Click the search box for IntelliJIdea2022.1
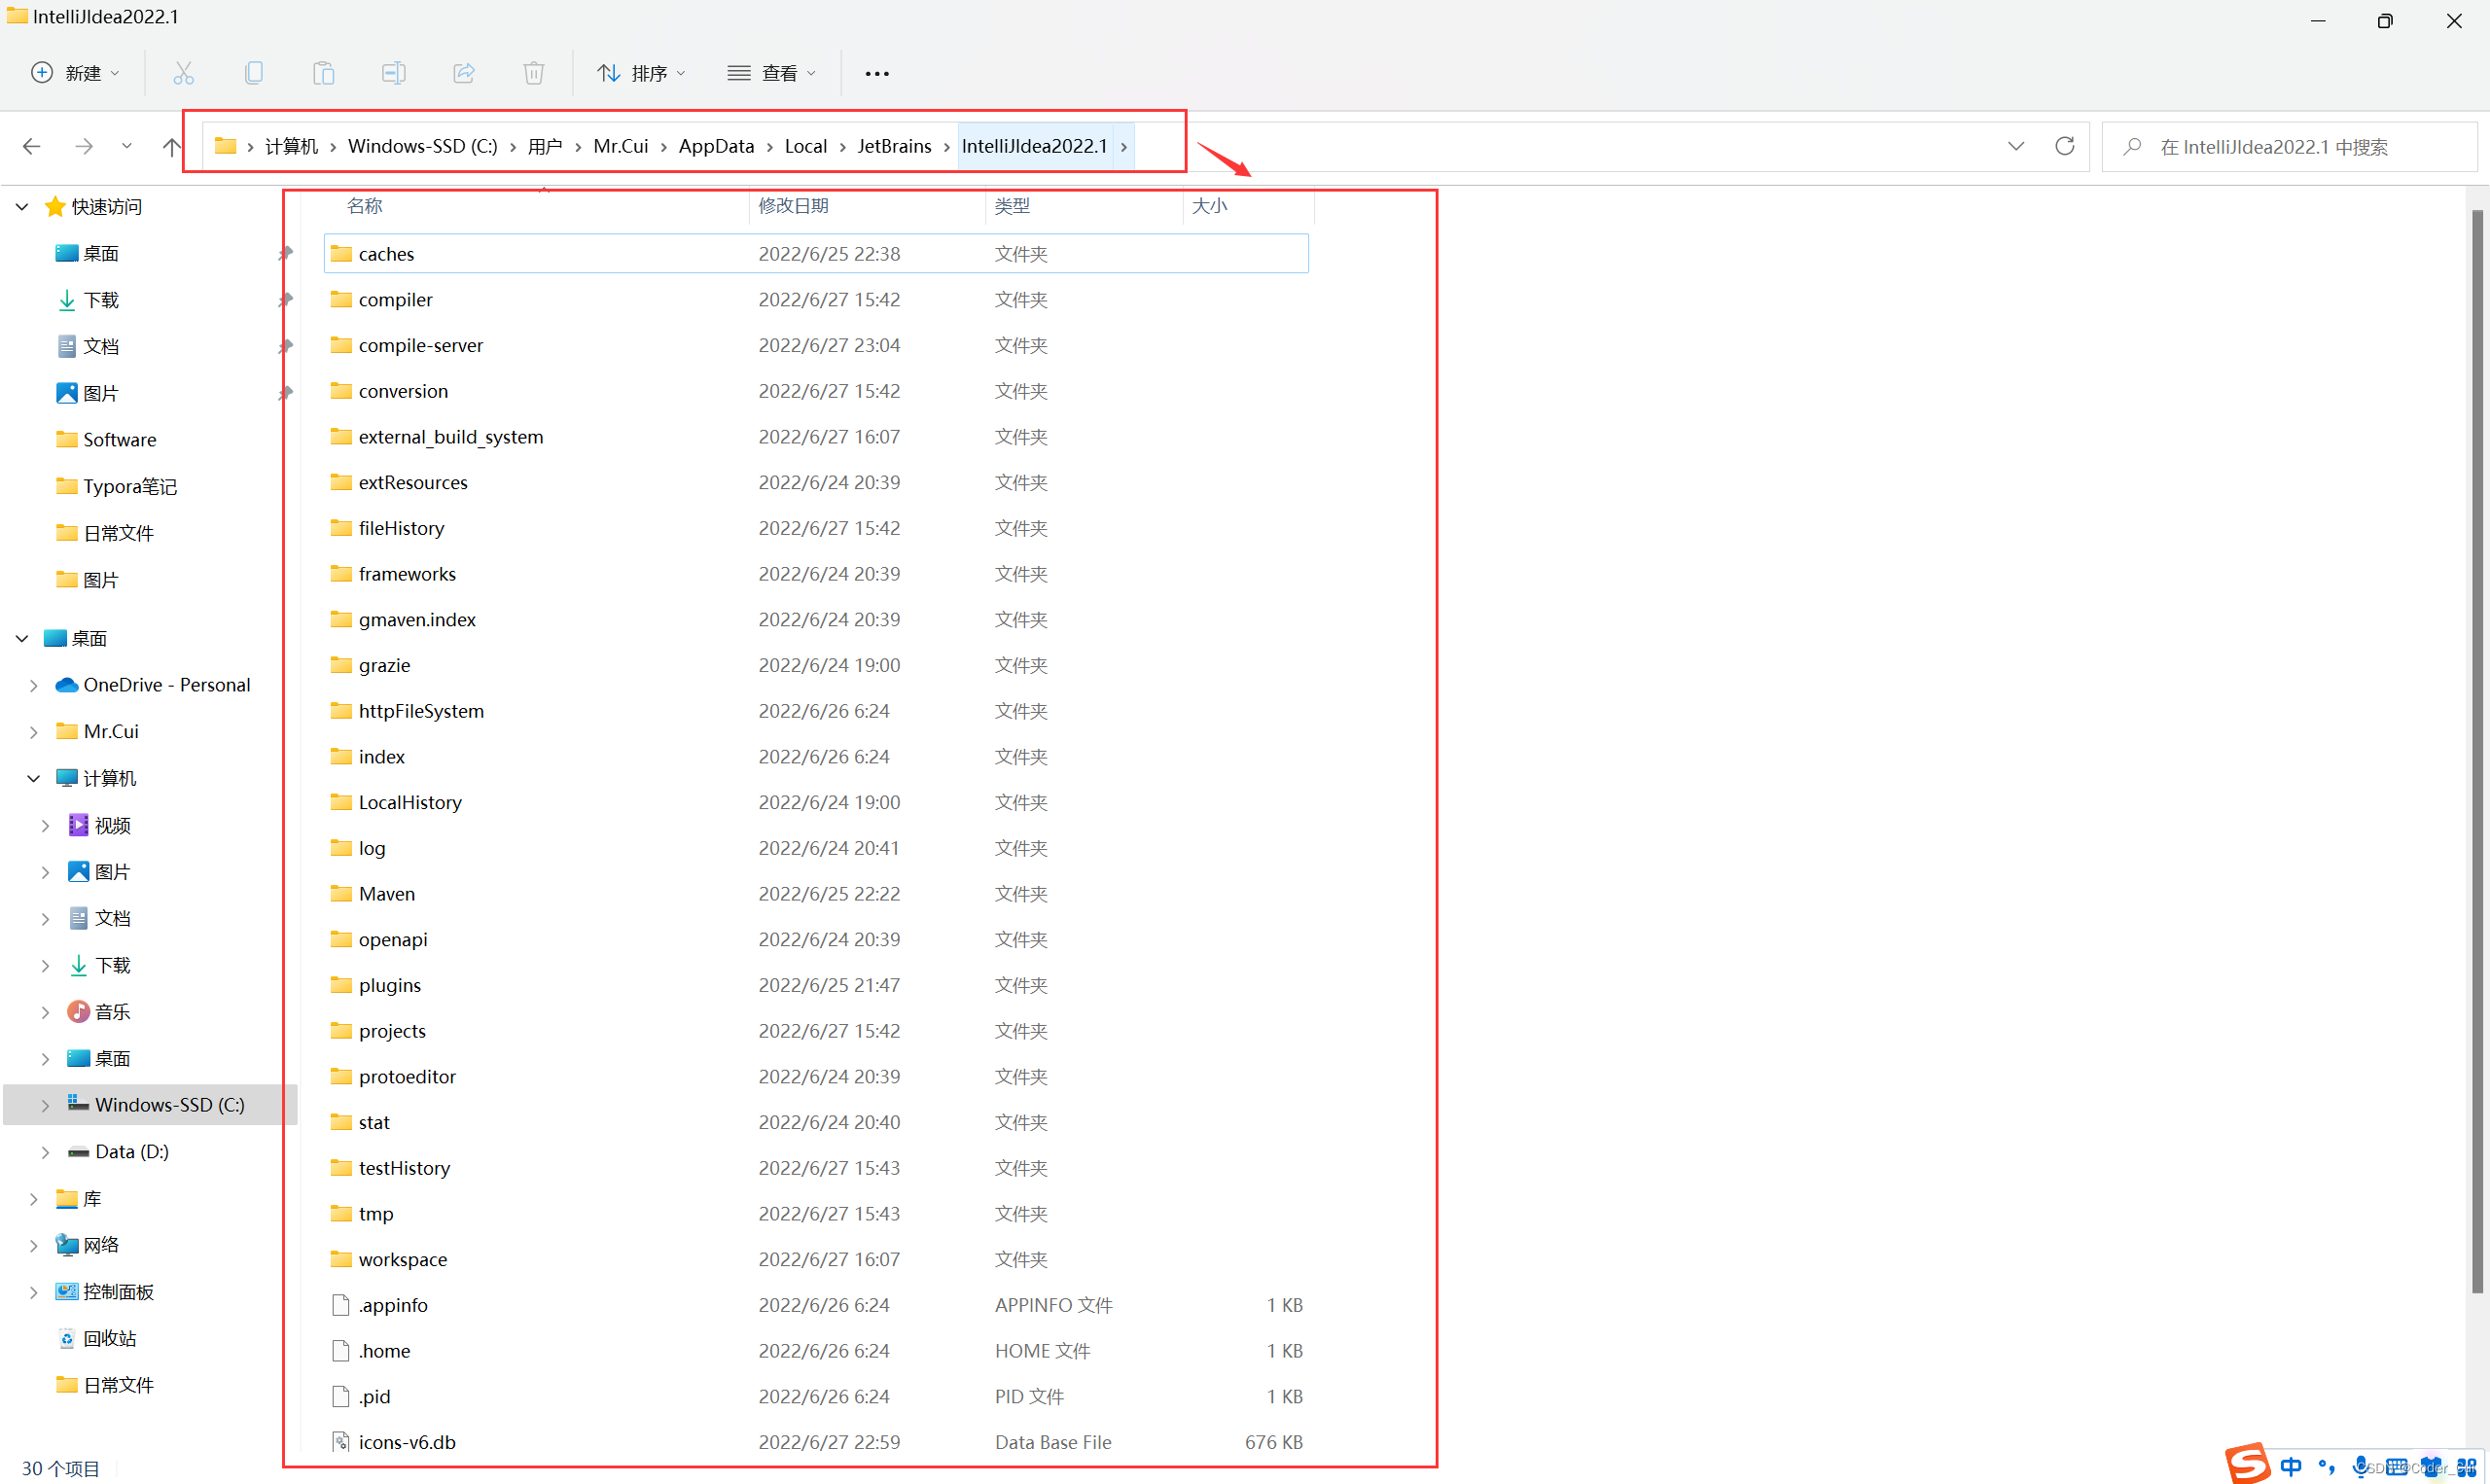The height and width of the screenshot is (1484, 2490). 2290,147
